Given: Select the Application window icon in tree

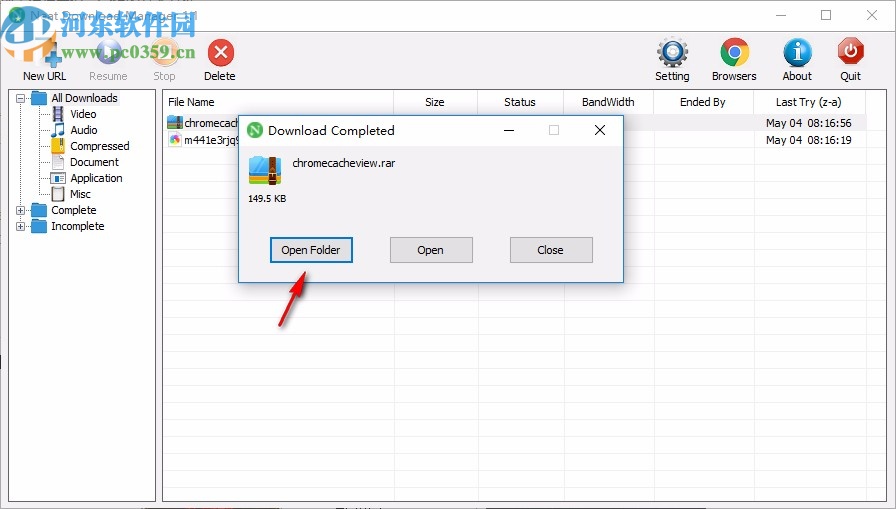Looking at the screenshot, I should [58, 178].
